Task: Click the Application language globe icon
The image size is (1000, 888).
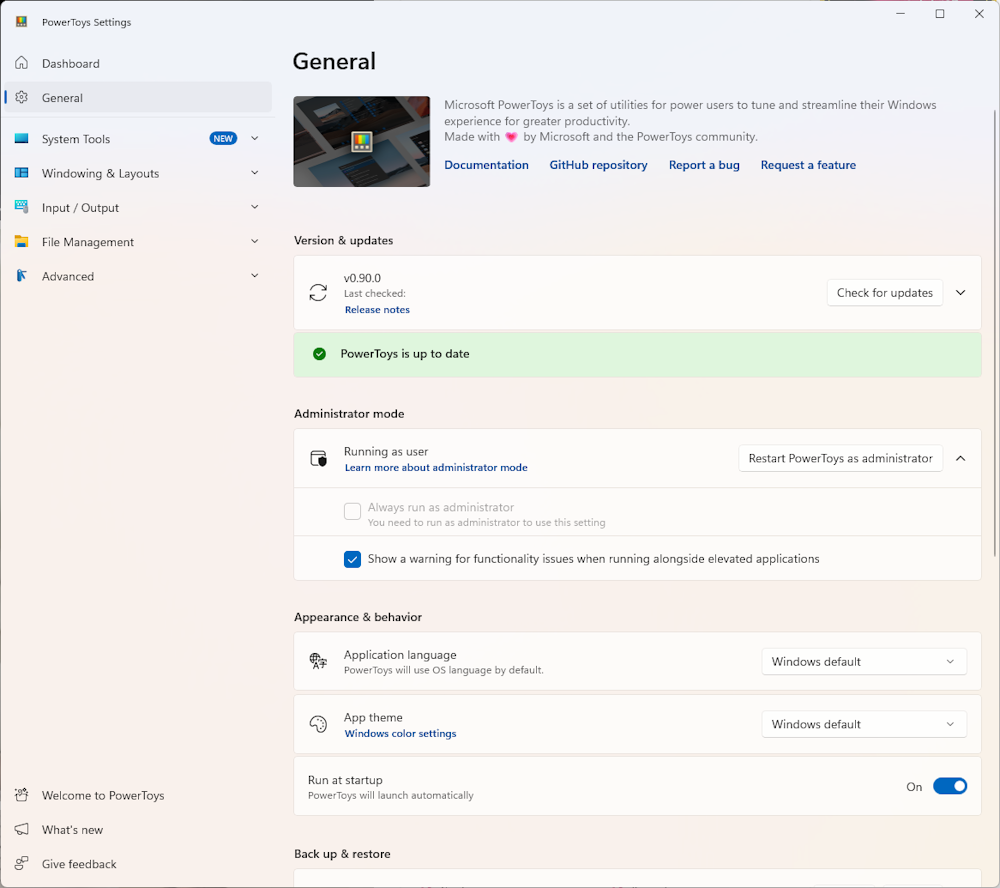Action: 318,661
